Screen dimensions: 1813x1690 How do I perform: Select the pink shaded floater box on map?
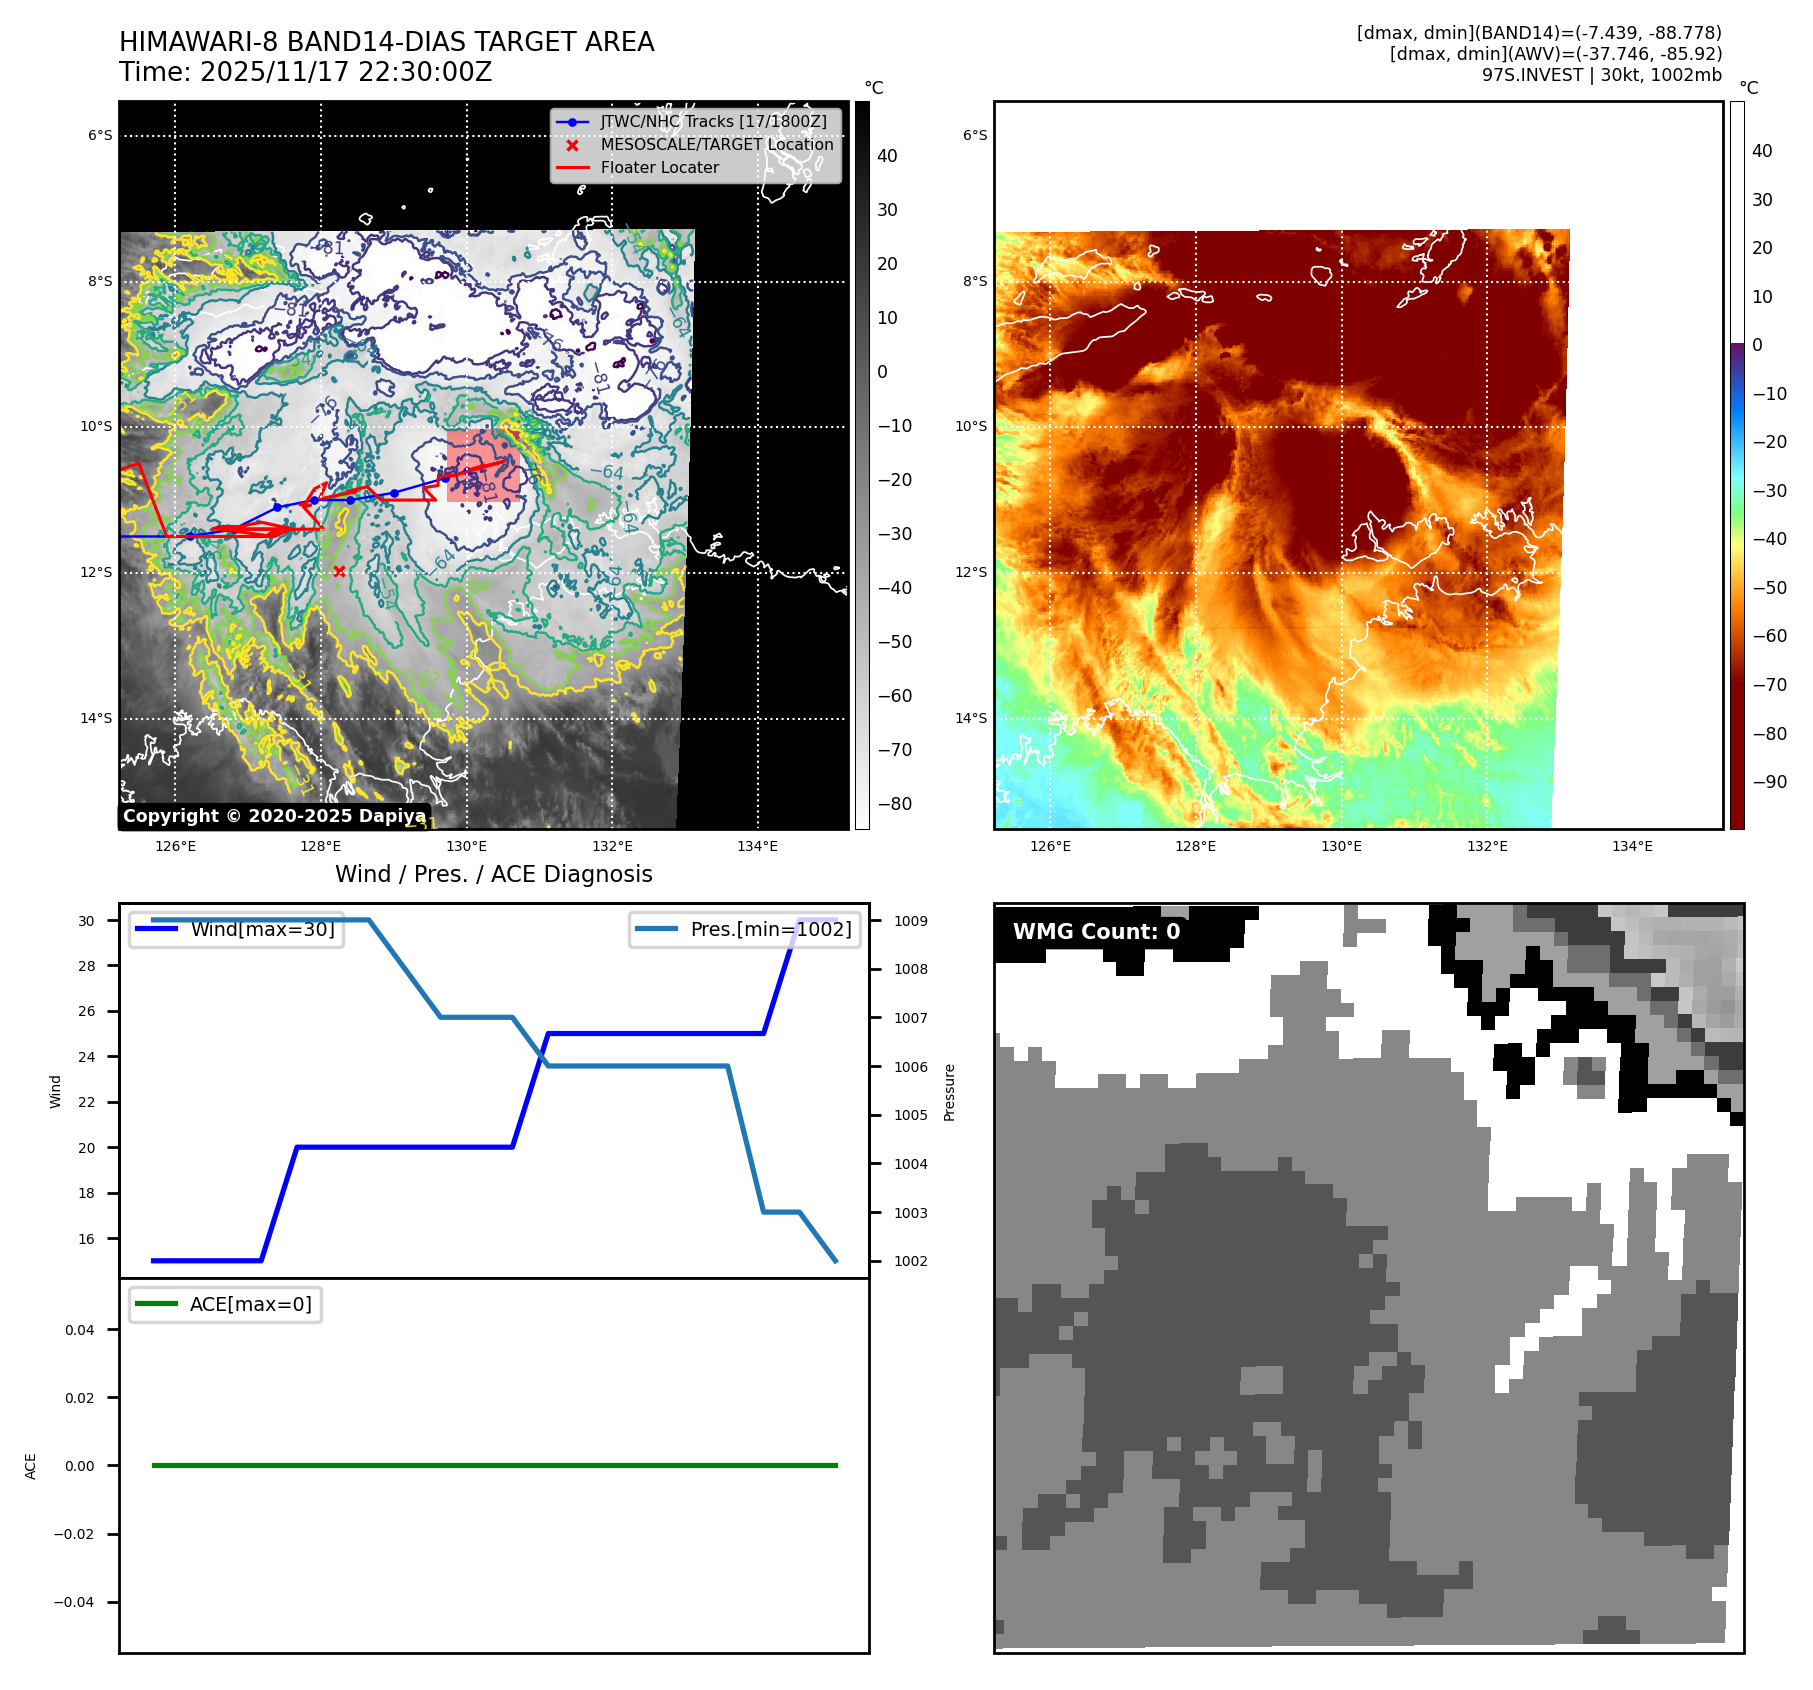[482, 465]
